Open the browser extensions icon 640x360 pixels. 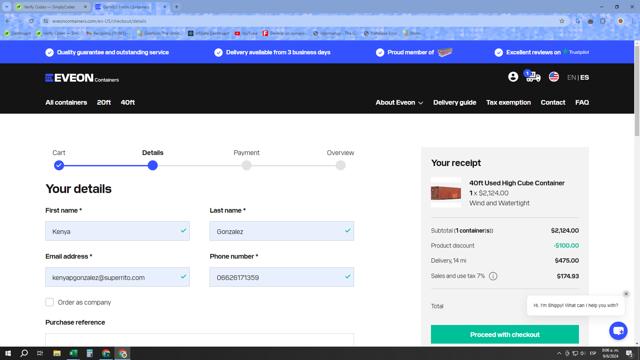(603, 21)
